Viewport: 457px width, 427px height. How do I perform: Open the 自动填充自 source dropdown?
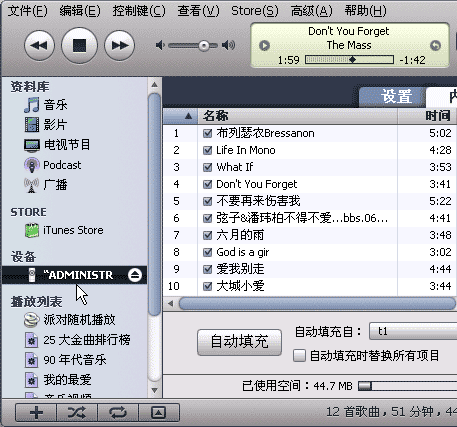[413, 331]
